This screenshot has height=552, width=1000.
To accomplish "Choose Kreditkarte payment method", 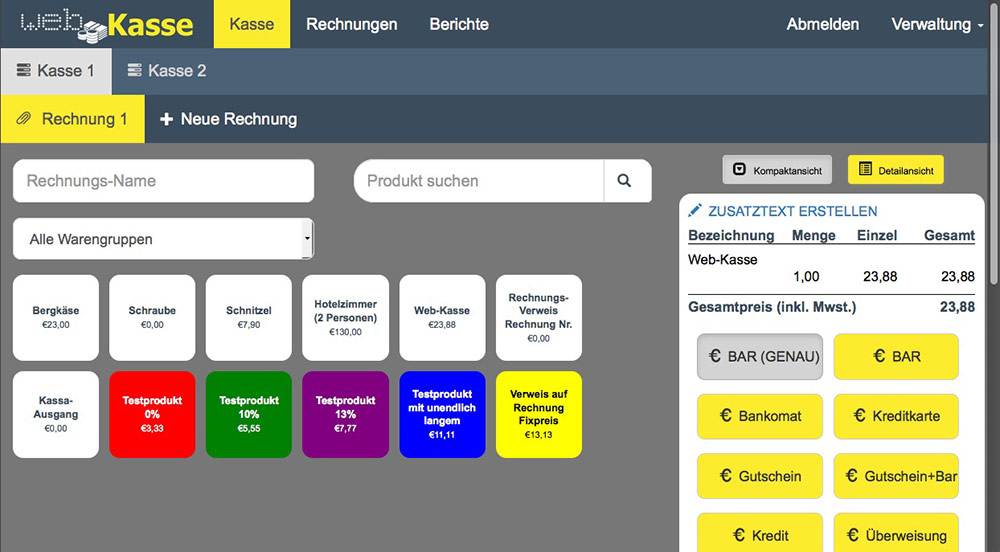I will coord(895,416).
